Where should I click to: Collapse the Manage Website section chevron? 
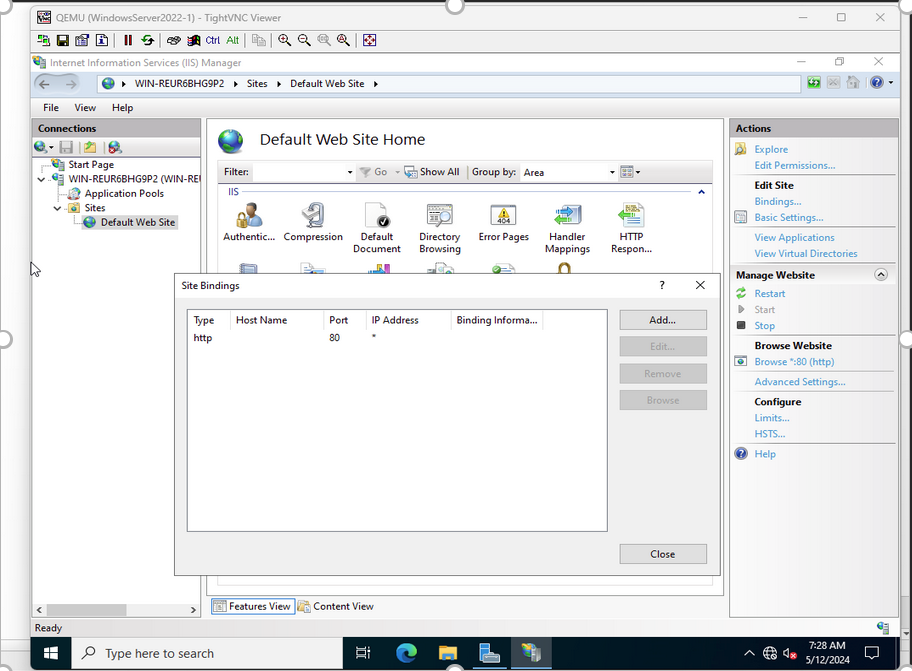(x=881, y=274)
